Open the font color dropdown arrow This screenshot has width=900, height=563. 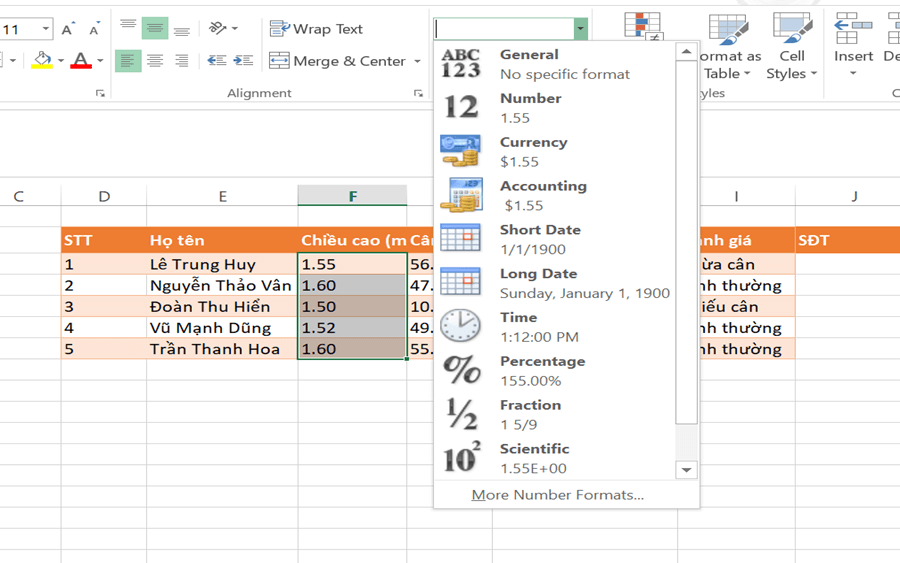point(100,62)
